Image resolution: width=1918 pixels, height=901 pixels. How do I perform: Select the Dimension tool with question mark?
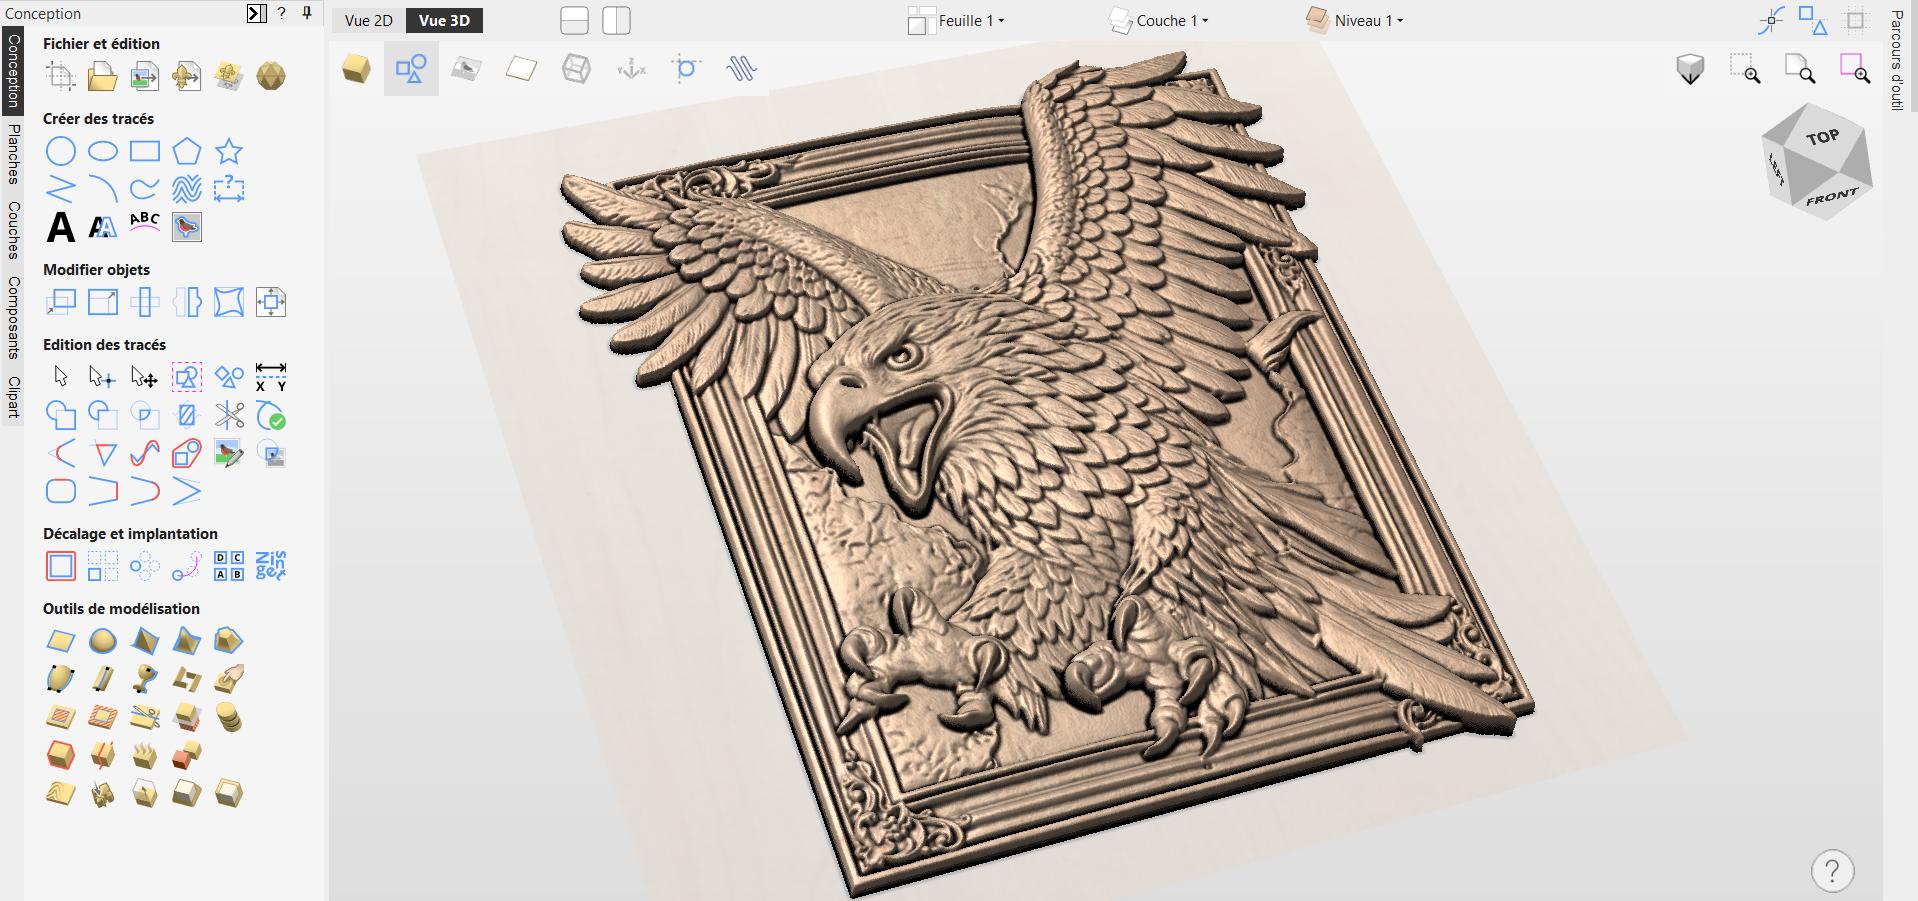pyautogui.click(x=229, y=189)
